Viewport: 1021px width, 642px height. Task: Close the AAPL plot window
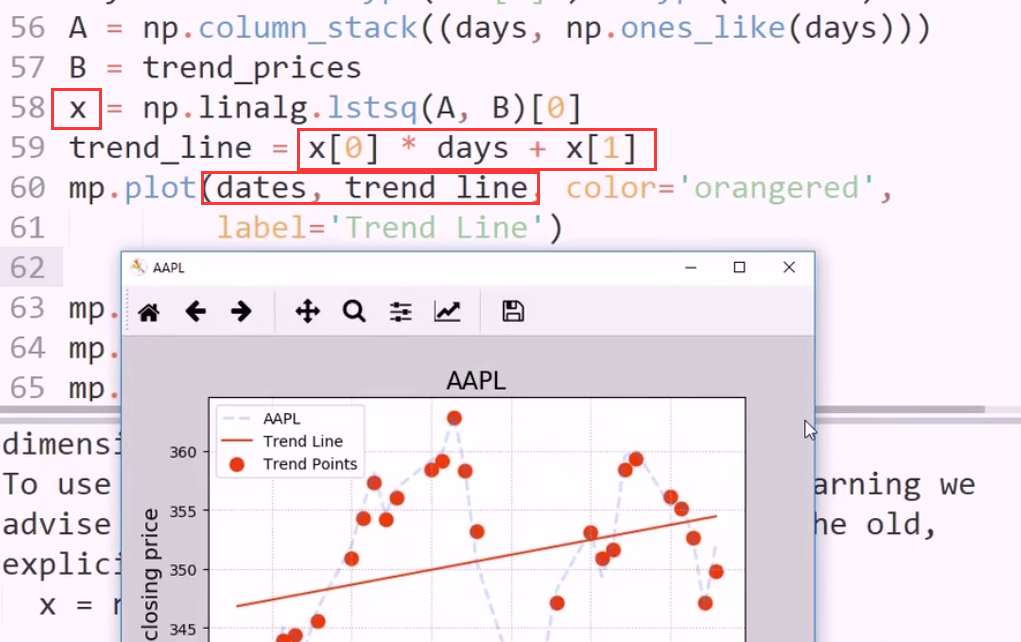(x=789, y=268)
